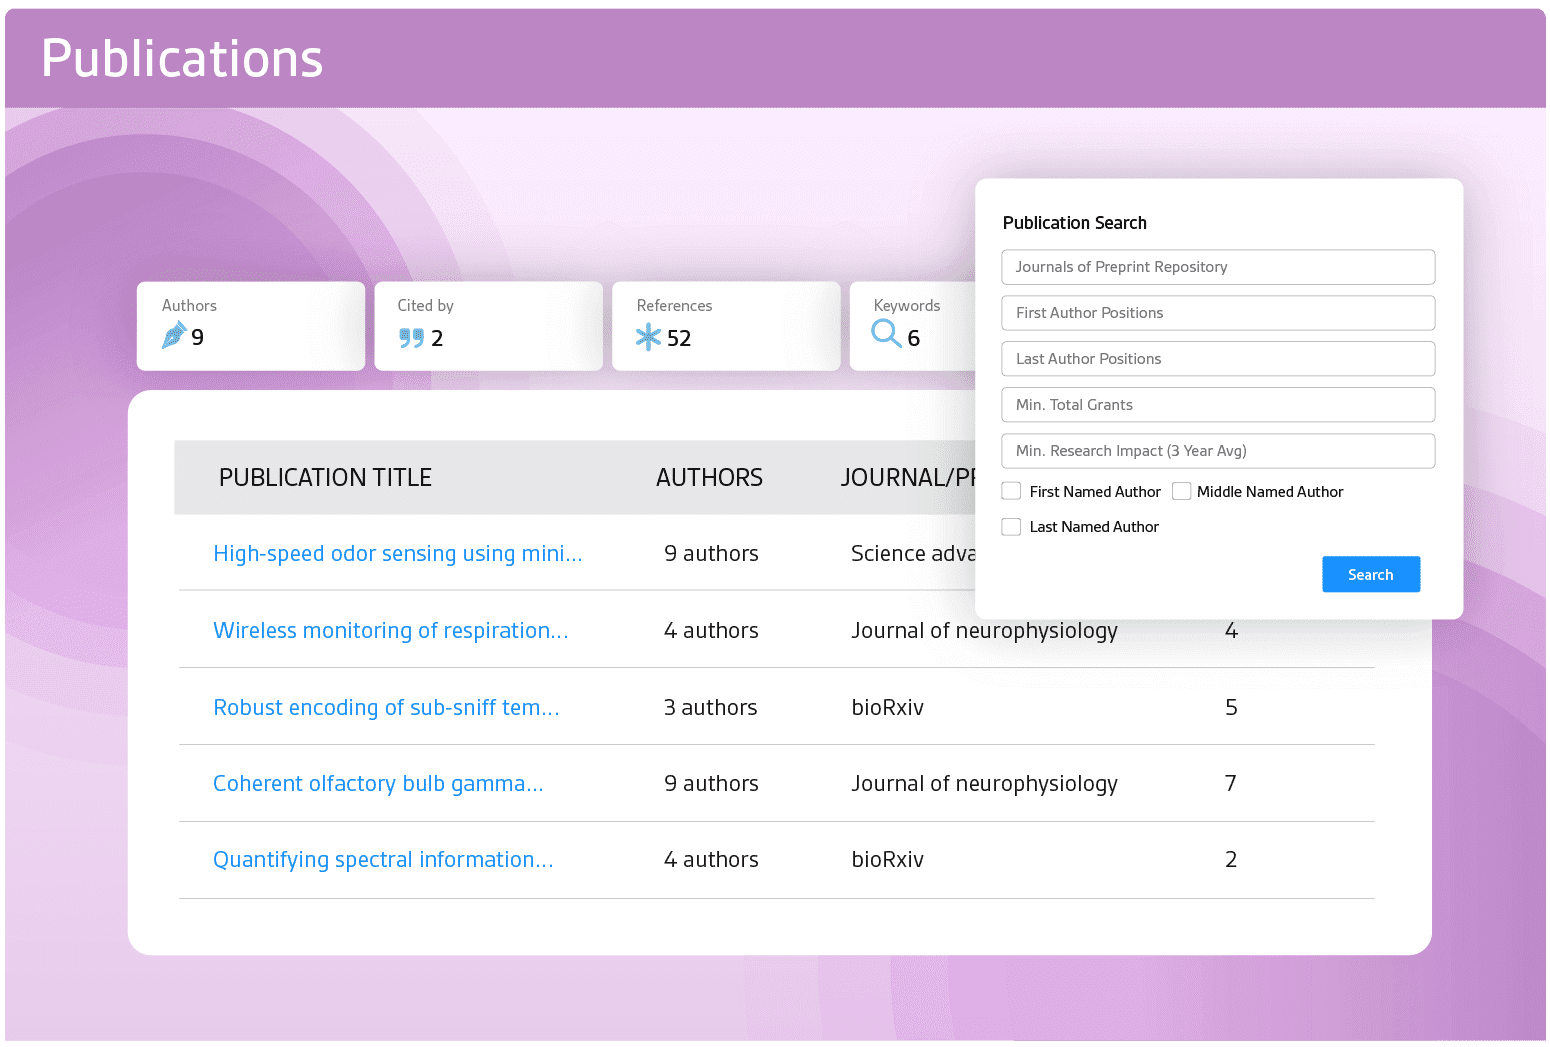This screenshot has width=1550, height=1047.
Task: Click '4 authors' in Wireless monitoring row
Action: [x=711, y=631]
